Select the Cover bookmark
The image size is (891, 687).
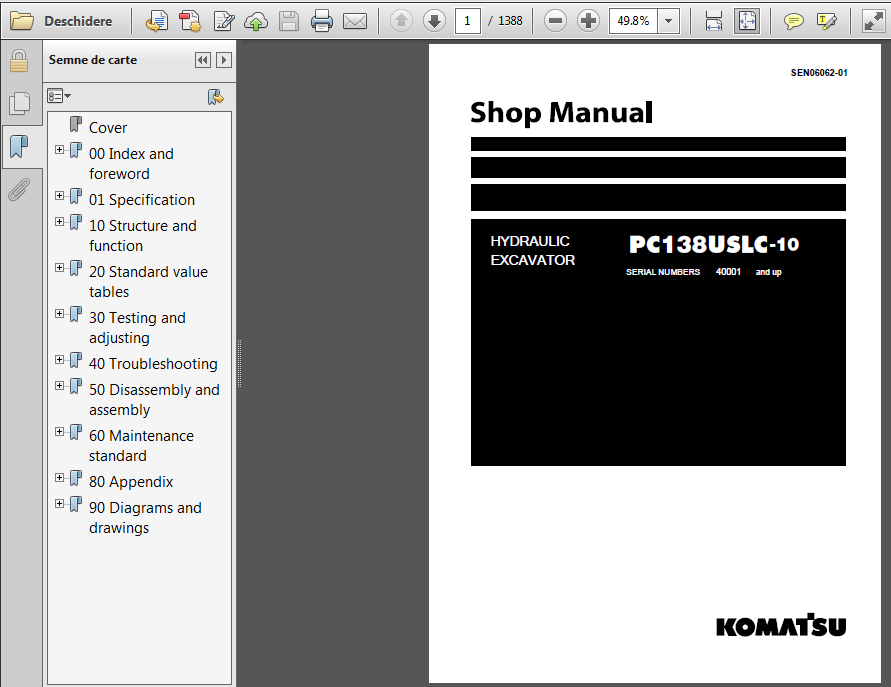pyautogui.click(x=108, y=128)
